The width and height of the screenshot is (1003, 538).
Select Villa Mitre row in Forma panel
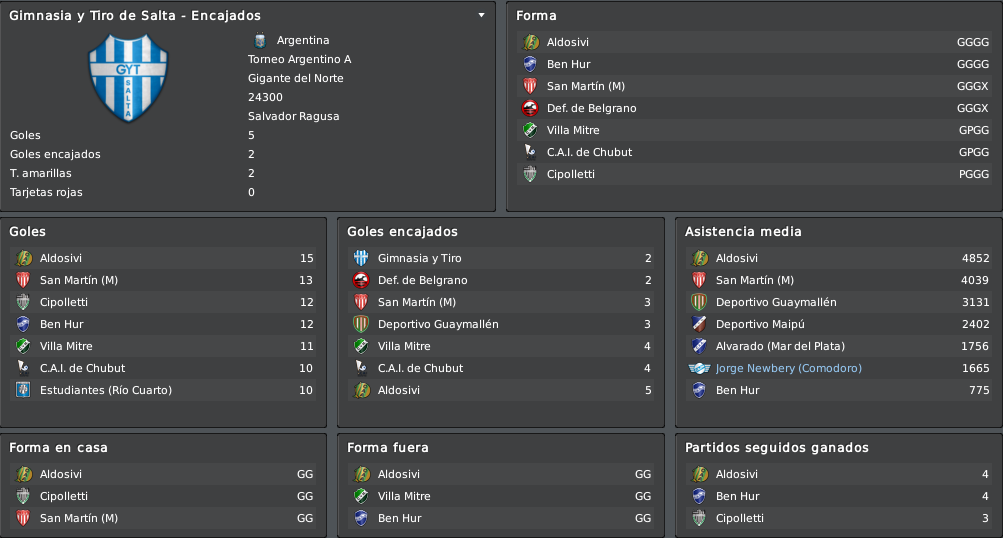pyautogui.click(x=754, y=131)
